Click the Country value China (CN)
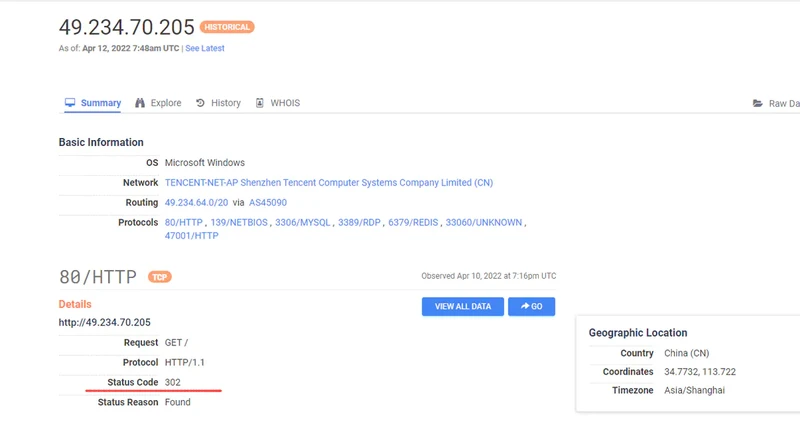Image resolution: width=800 pixels, height=428 pixels. tap(687, 353)
